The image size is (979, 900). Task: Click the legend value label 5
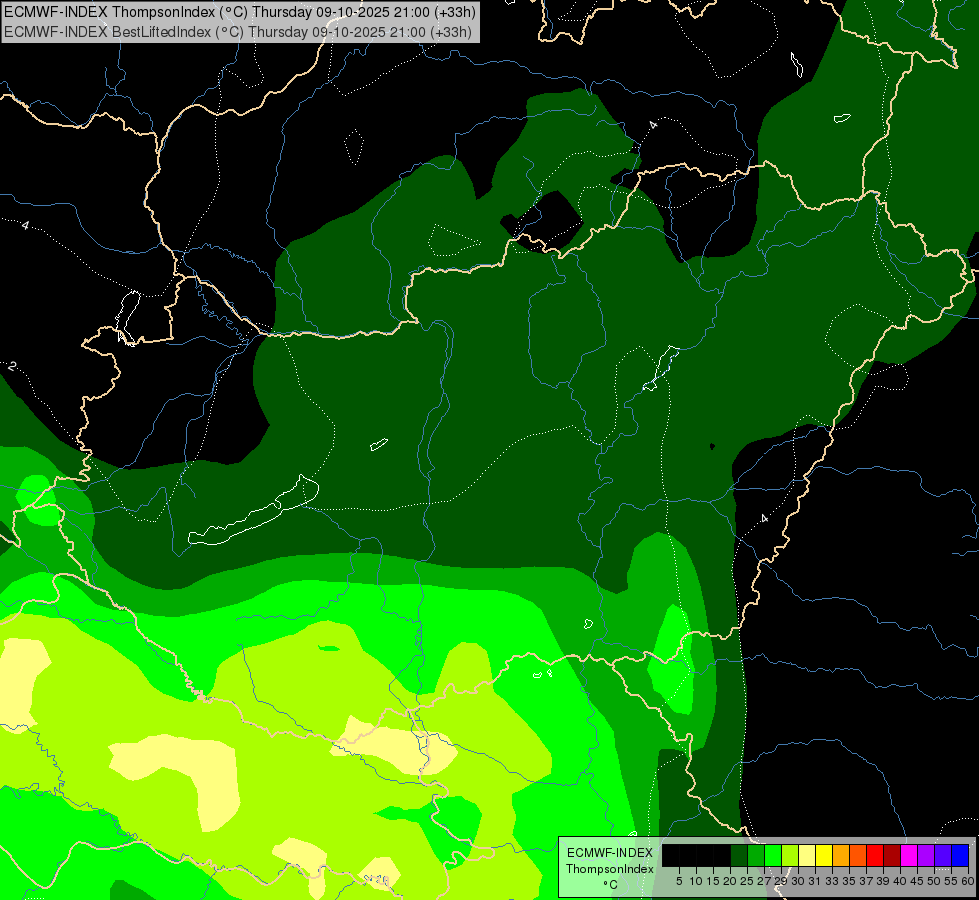[679, 881]
